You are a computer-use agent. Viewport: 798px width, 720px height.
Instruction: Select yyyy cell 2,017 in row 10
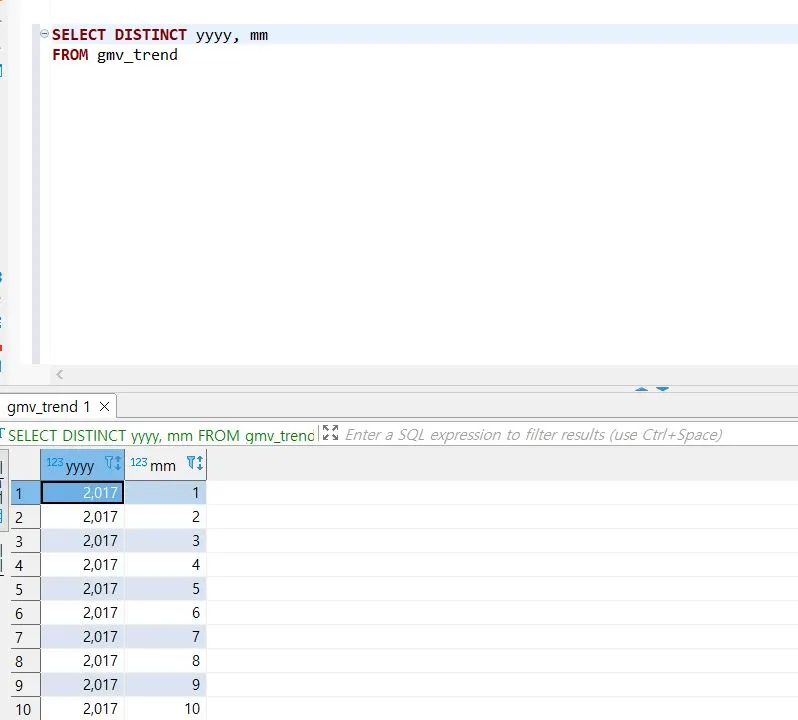click(82, 708)
